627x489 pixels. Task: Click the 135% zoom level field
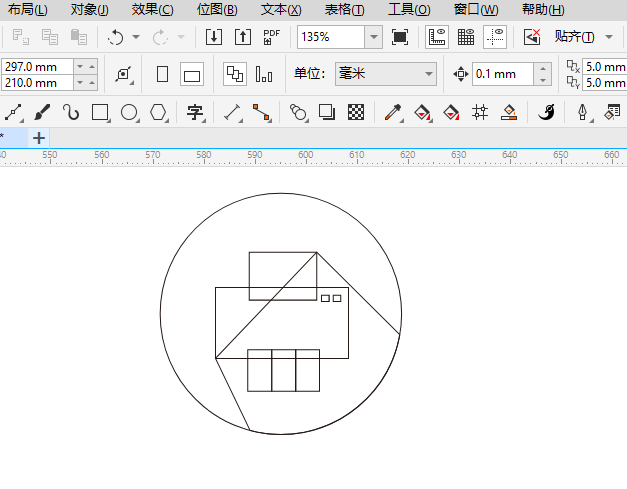pos(331,37)
